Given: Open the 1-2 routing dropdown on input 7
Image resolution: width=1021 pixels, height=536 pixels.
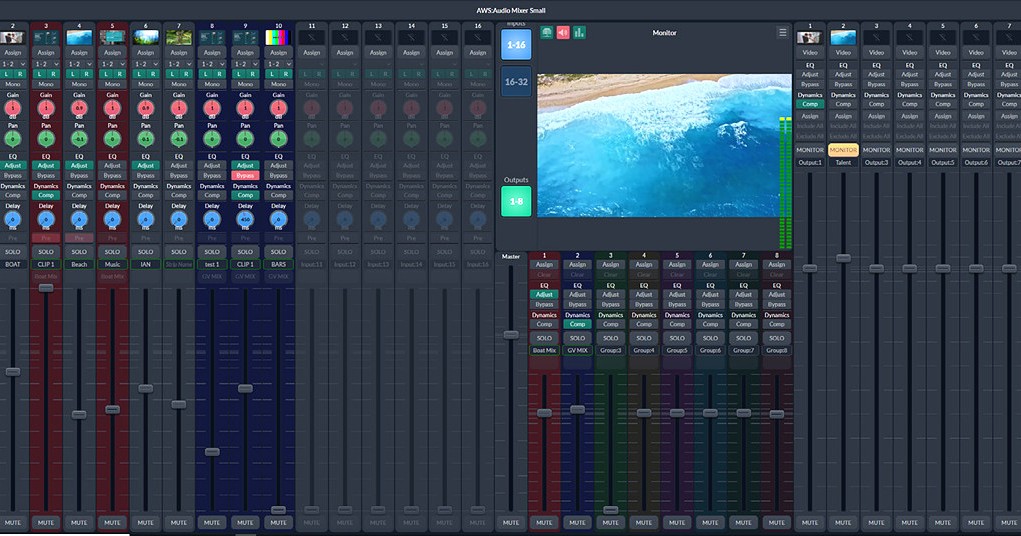Looking at the screenshot, I should point(178,64).
